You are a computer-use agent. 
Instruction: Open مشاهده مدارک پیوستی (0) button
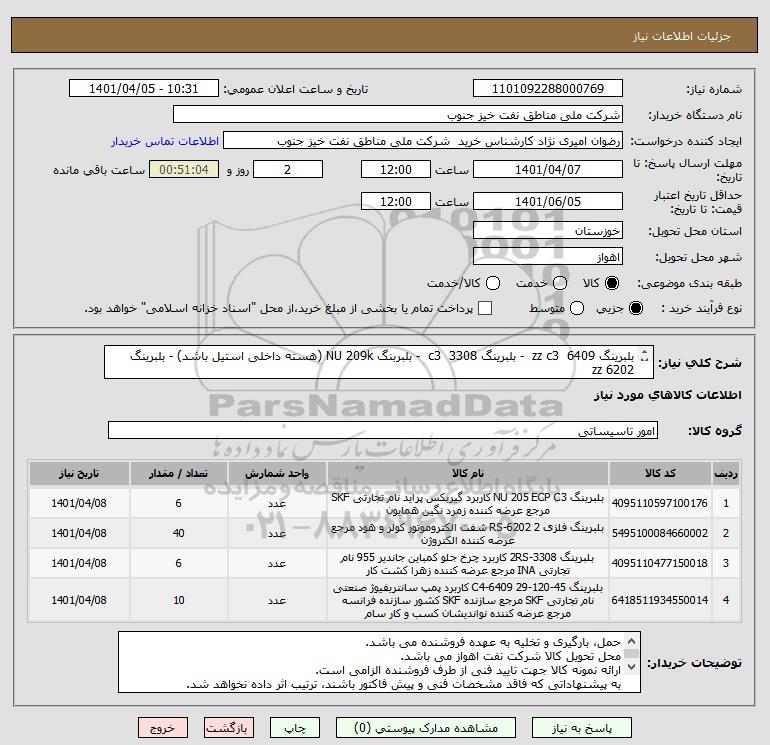(426, 728)
